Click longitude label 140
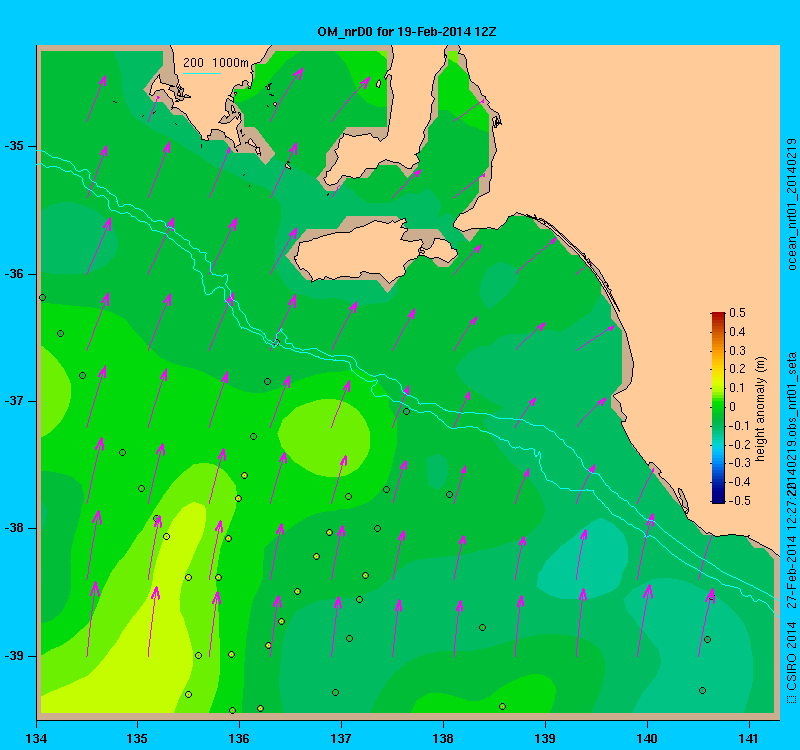This screenshot has height=750, width=800. [647, 739]
